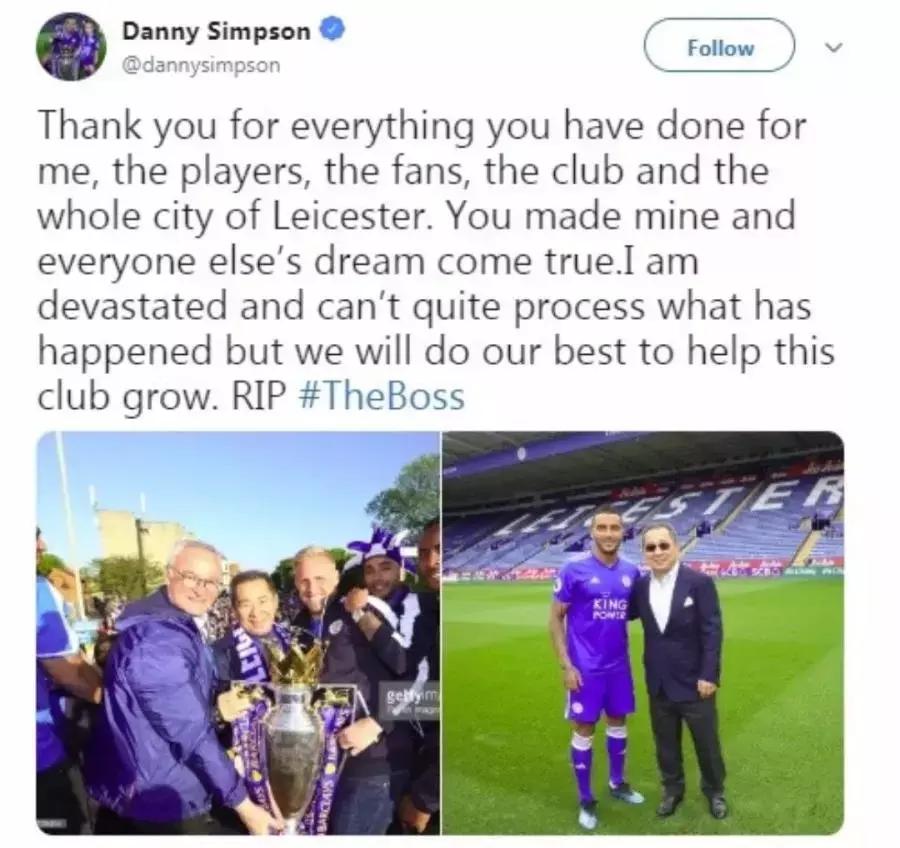Open the @dannysimpson handle link

point(201,65)
